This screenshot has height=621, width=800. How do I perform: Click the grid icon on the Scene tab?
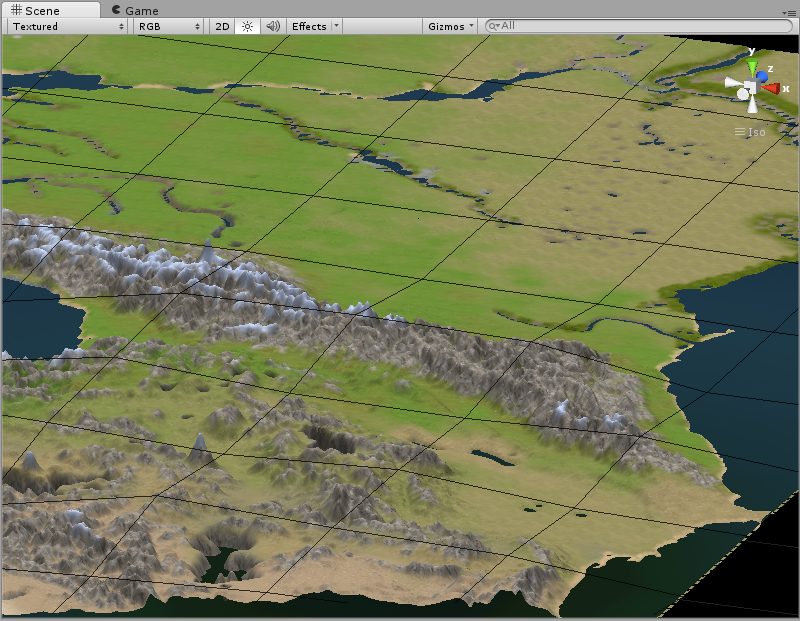click(x=16, y=10)
